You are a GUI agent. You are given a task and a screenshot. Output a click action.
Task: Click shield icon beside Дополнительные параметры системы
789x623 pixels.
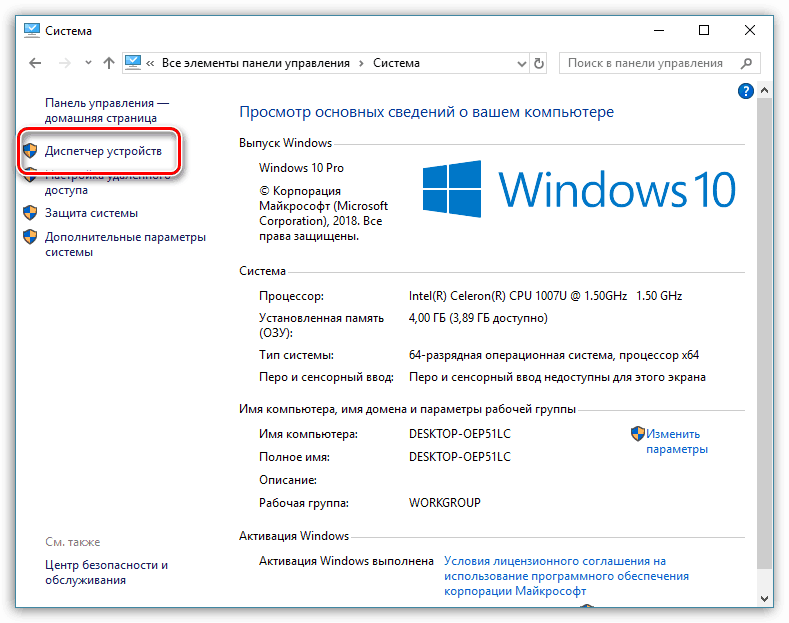30,237
